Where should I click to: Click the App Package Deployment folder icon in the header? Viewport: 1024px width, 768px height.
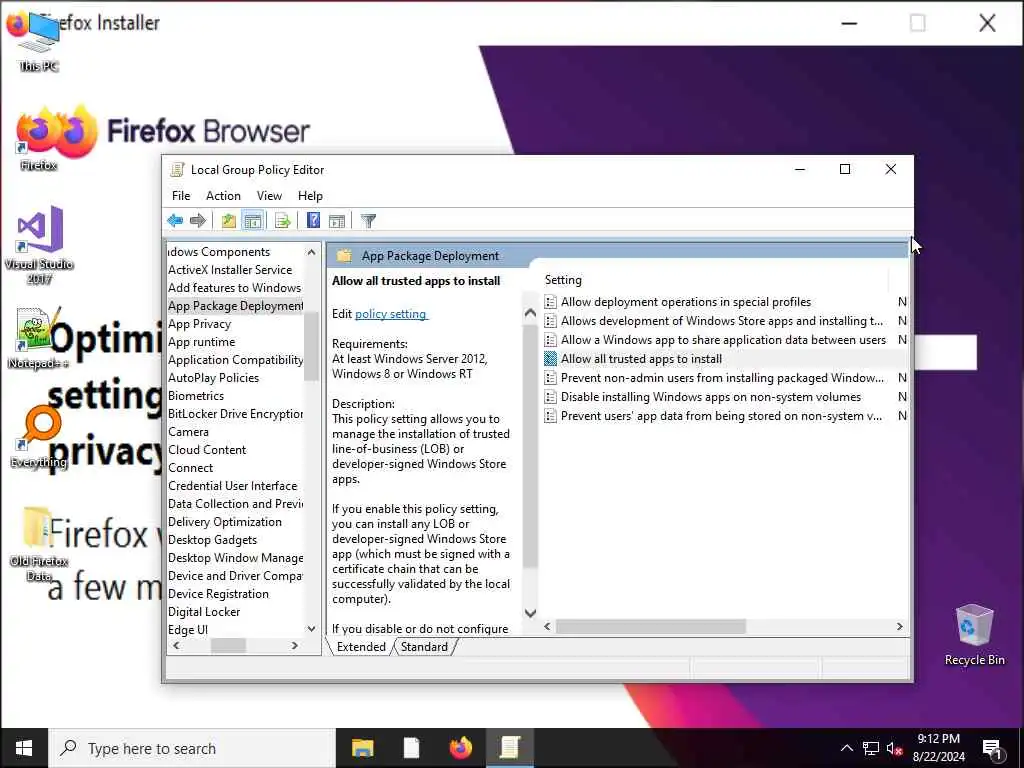coord(344,256)
